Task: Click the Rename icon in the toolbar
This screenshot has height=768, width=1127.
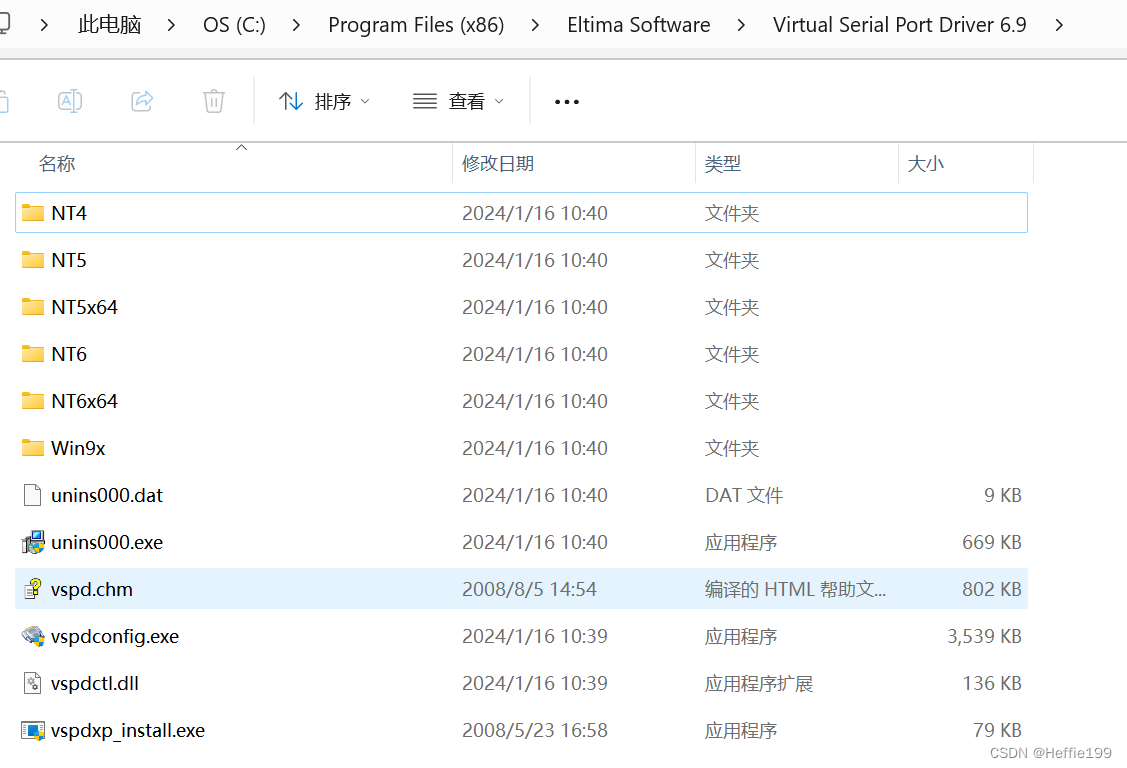Action: coord(70,100)
